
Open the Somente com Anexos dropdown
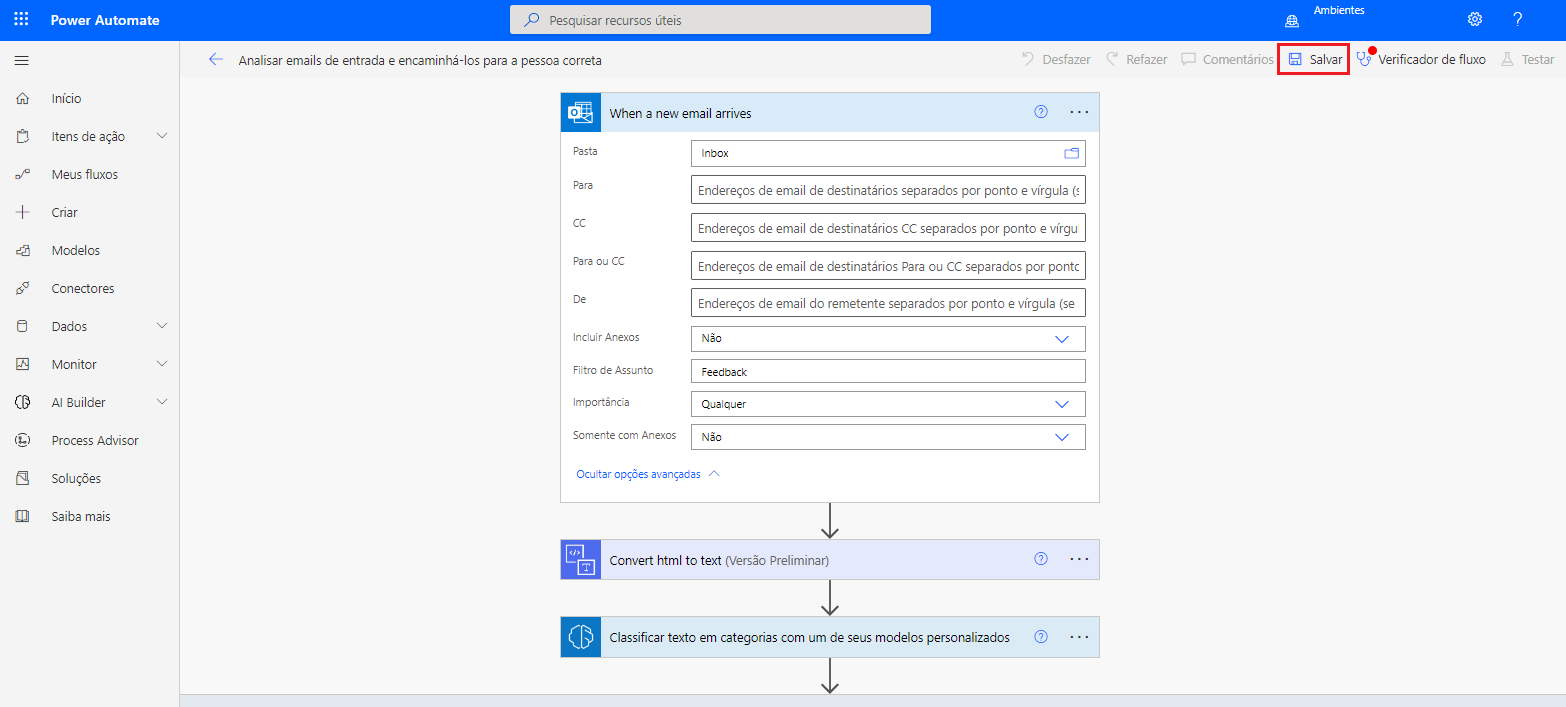click(888, 437)
